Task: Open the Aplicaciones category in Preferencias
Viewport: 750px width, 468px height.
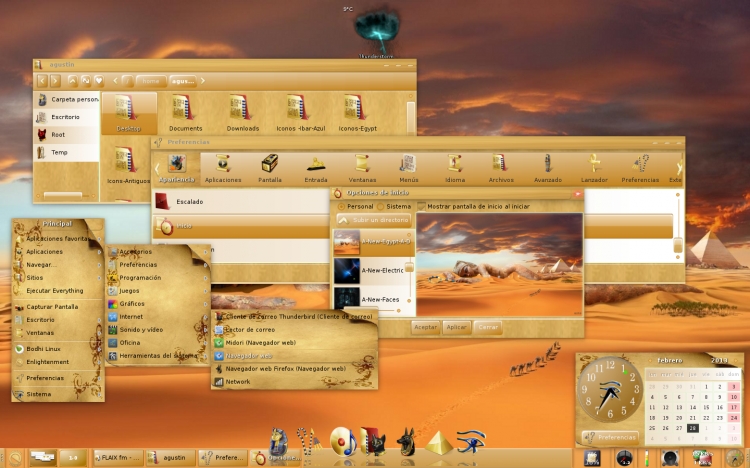Action: point(222,168)
